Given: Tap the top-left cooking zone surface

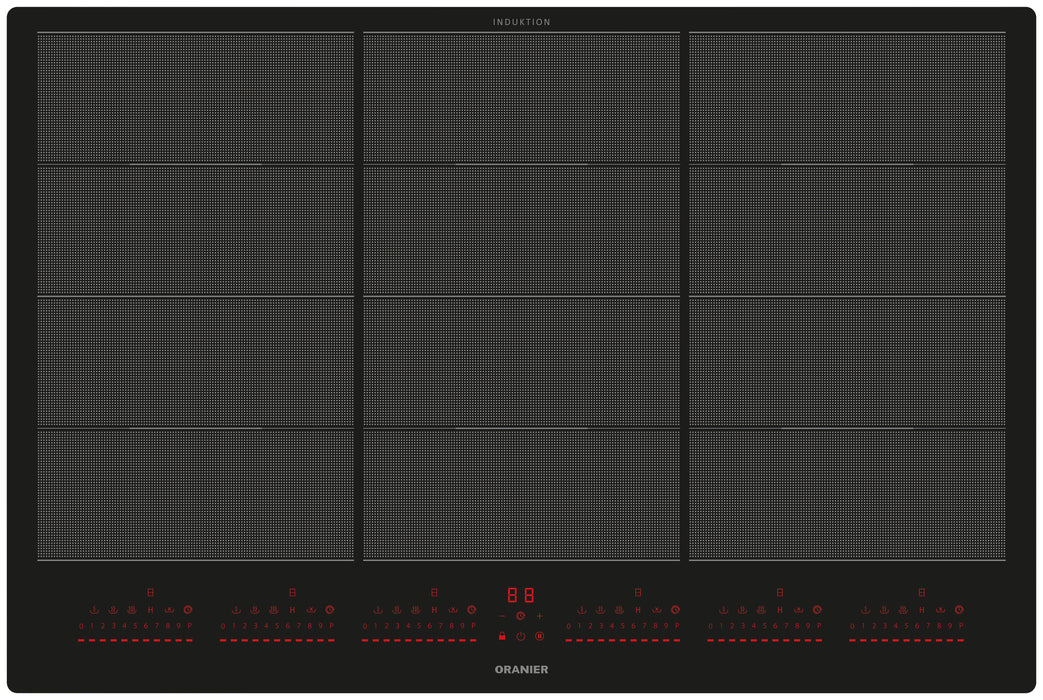Looking at the screenshot, I should click(195, 97).
